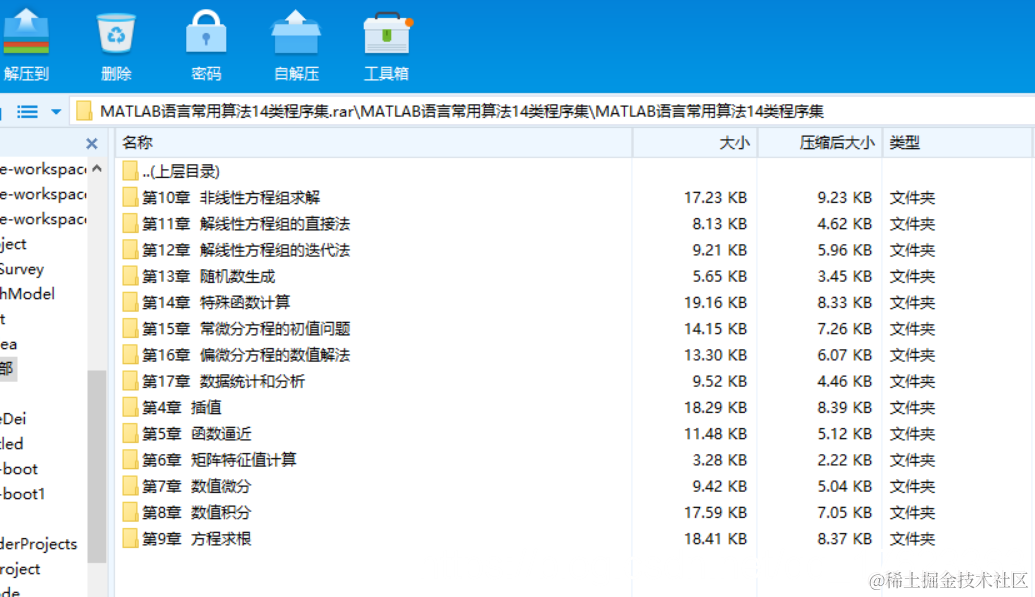Click the 17.23 KB size cell
Viewport: 1035px width, 597px height.
point(716,197)
